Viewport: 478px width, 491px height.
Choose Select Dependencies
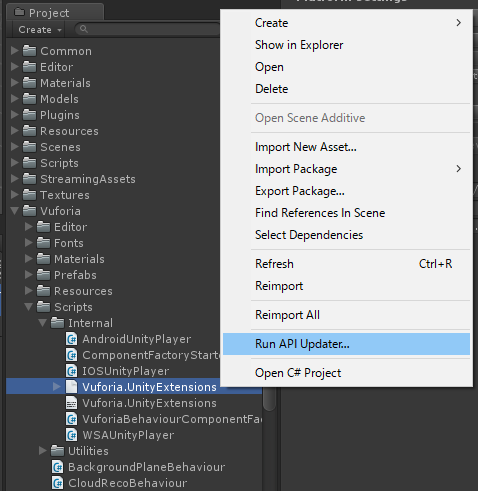pyautogui.click(x=346, y=235)
